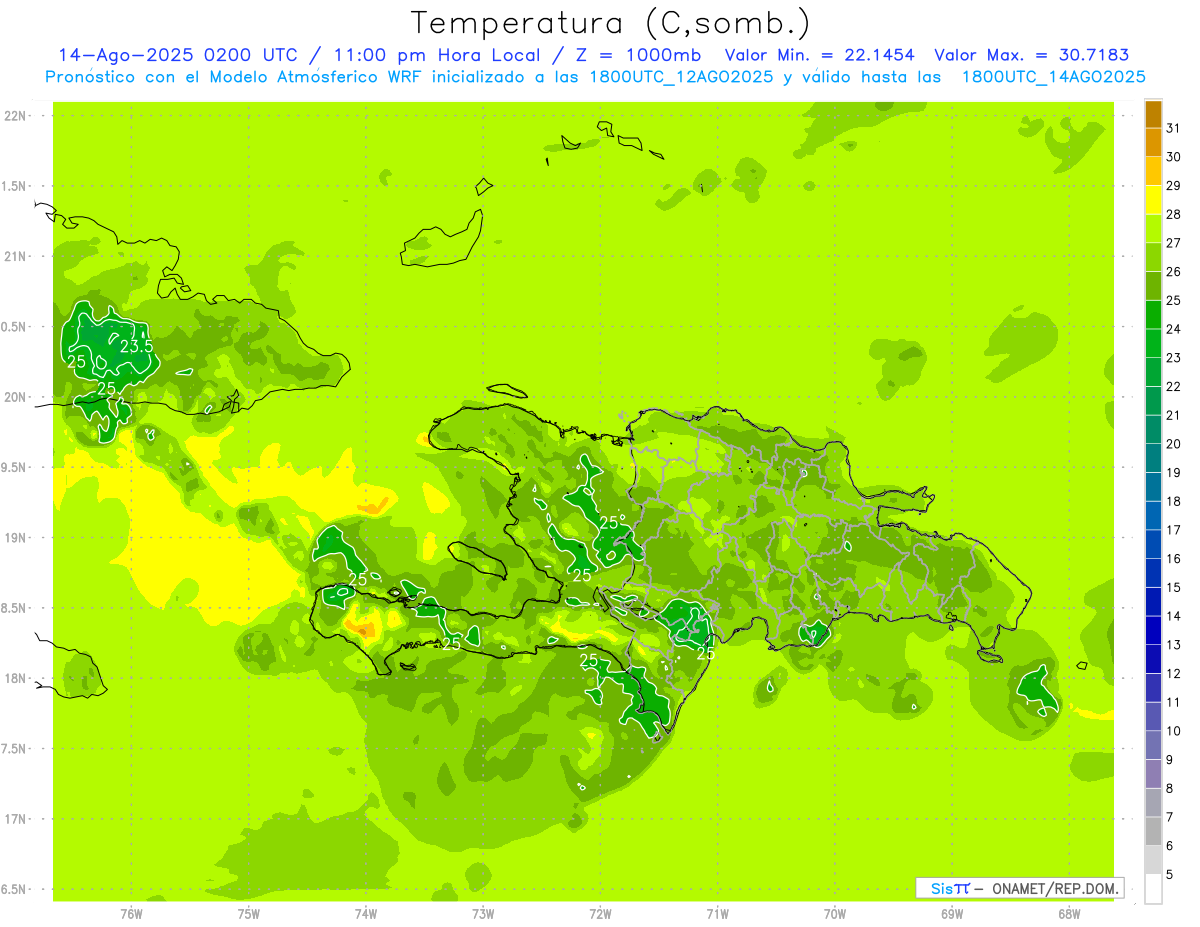The width and height of the screenshot is (1200, 927).
Task: Click the "23.5" contour label over Cuba
Action: [x=137, y=346]
